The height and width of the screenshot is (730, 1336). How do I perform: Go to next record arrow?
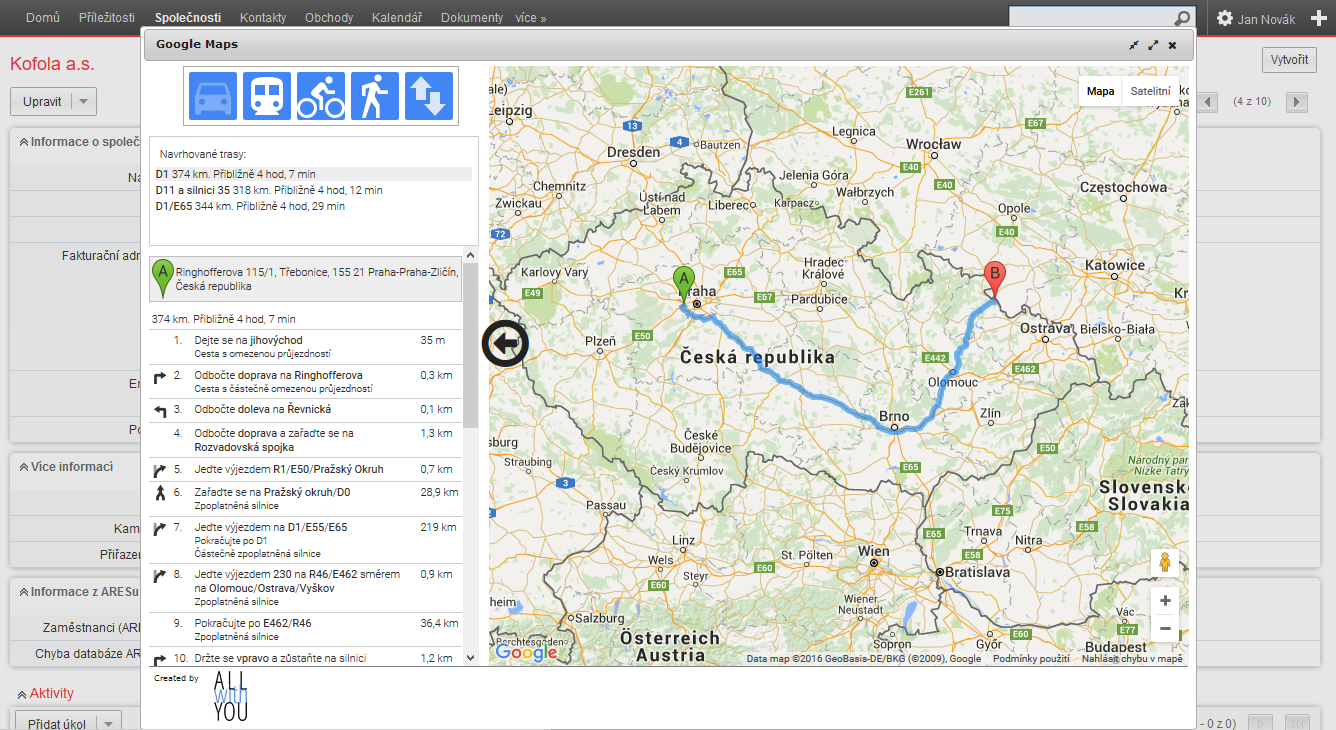(x=1297, y=101)
